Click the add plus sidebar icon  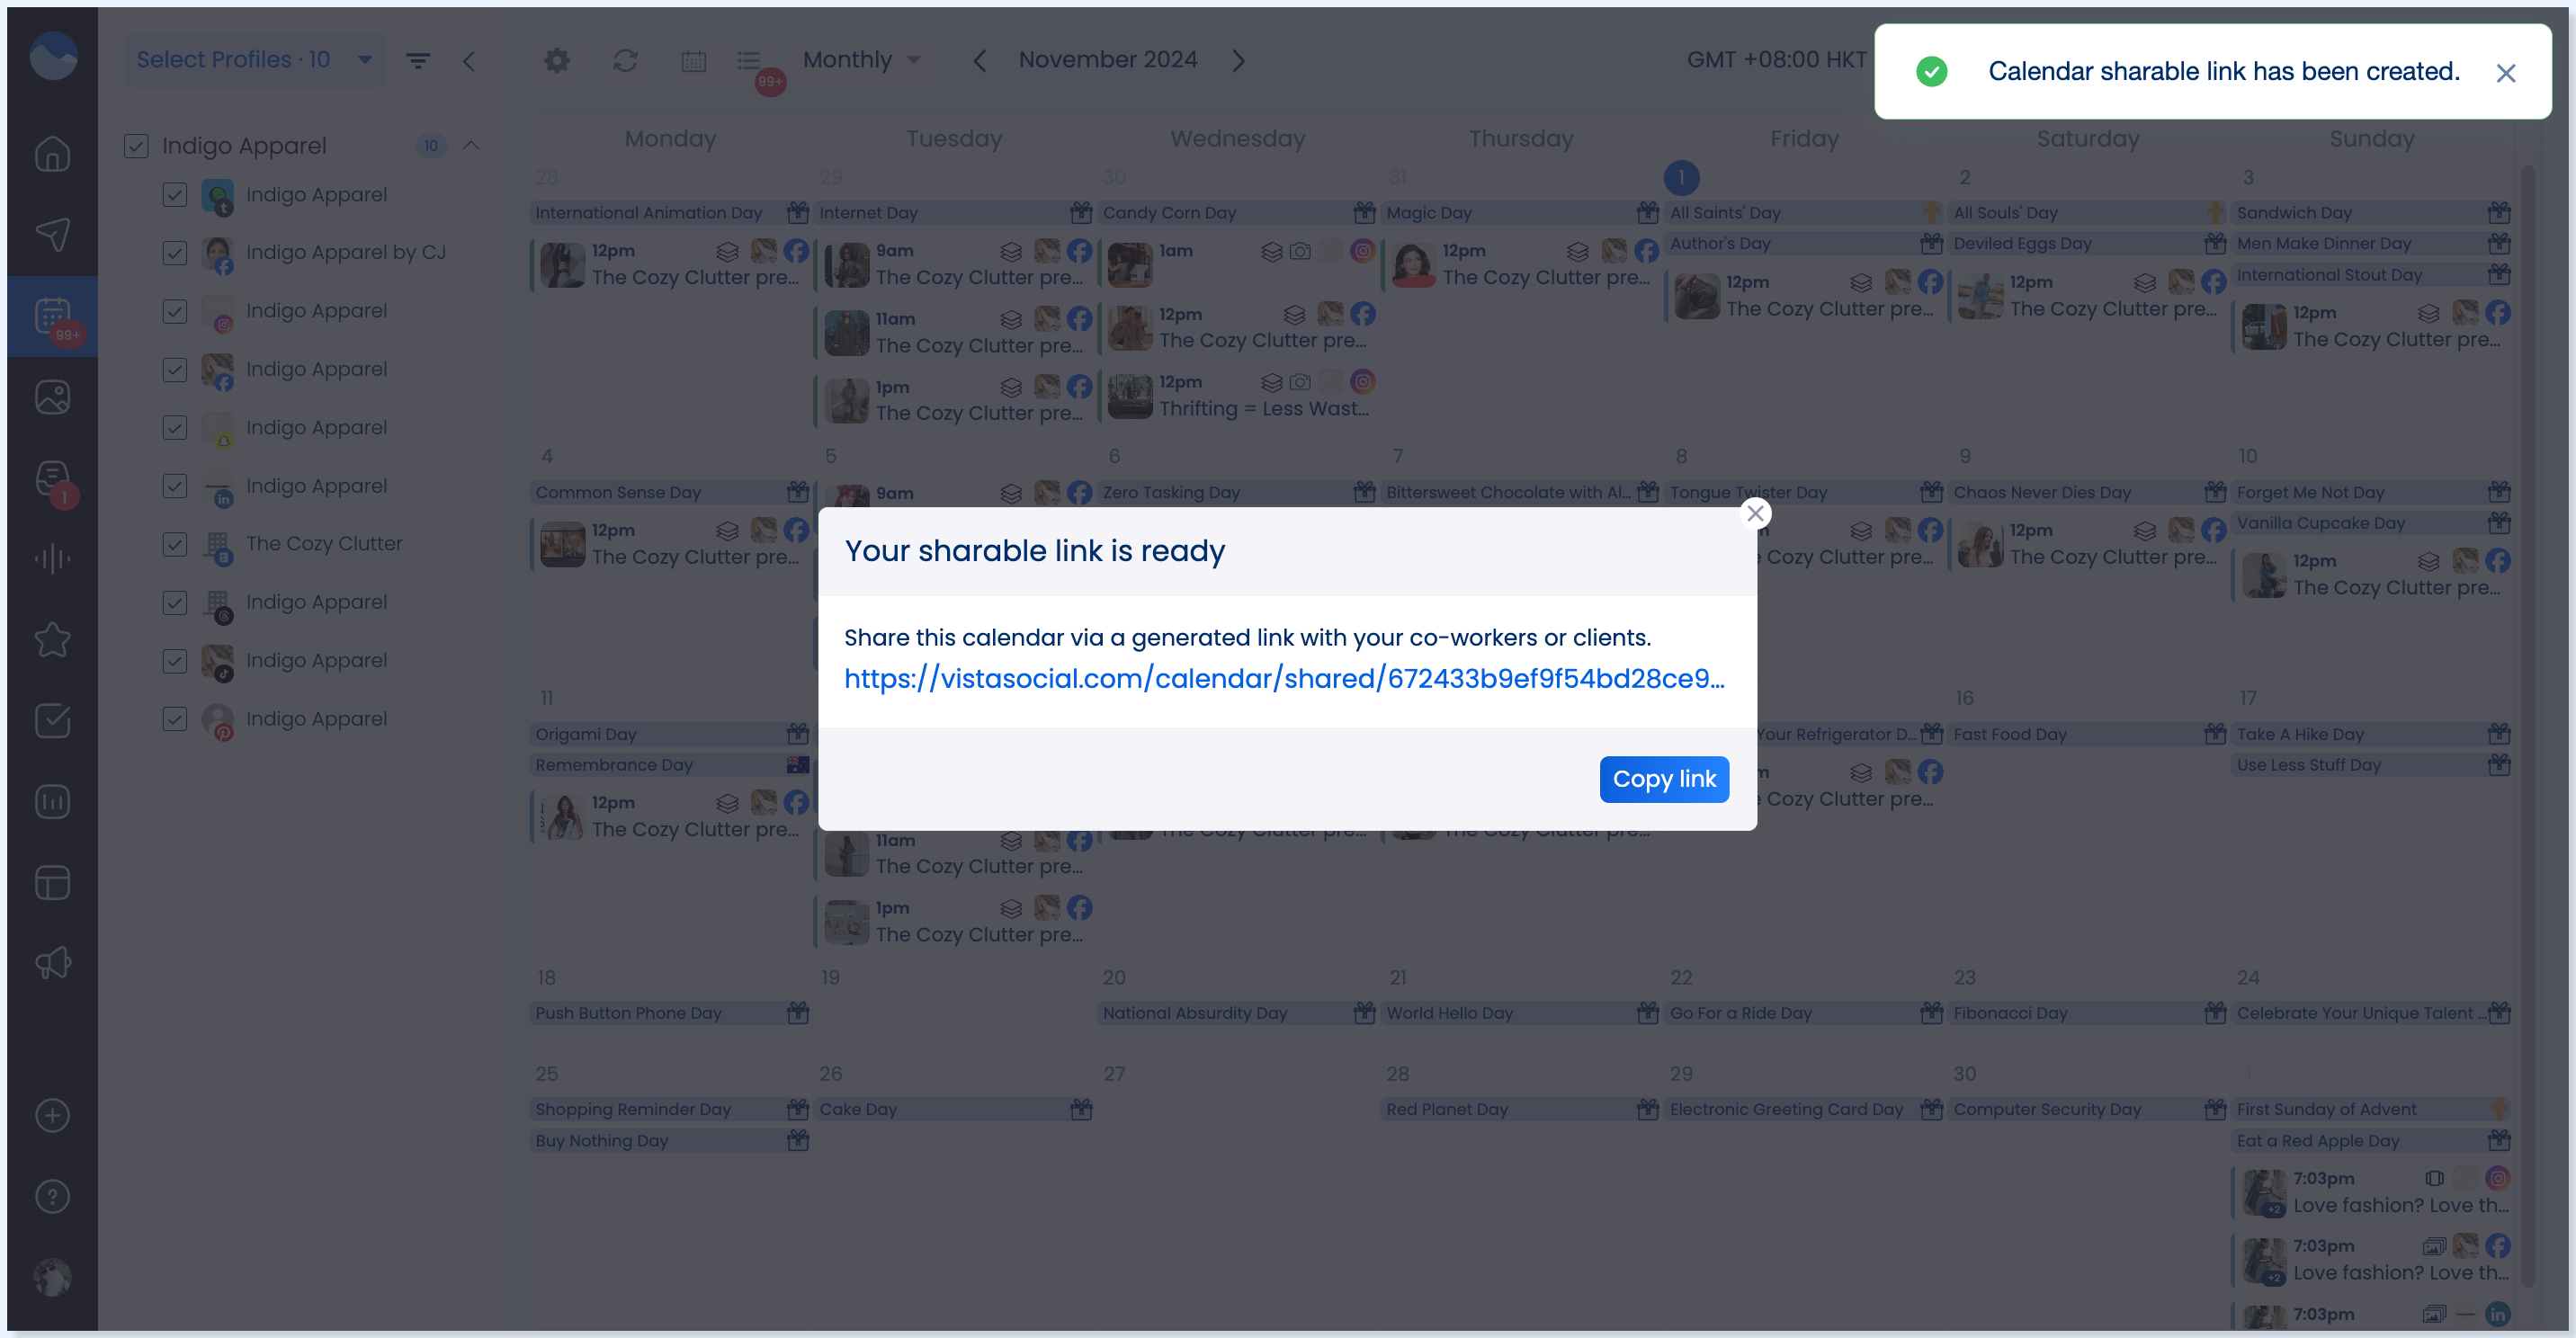(53, 1116)
